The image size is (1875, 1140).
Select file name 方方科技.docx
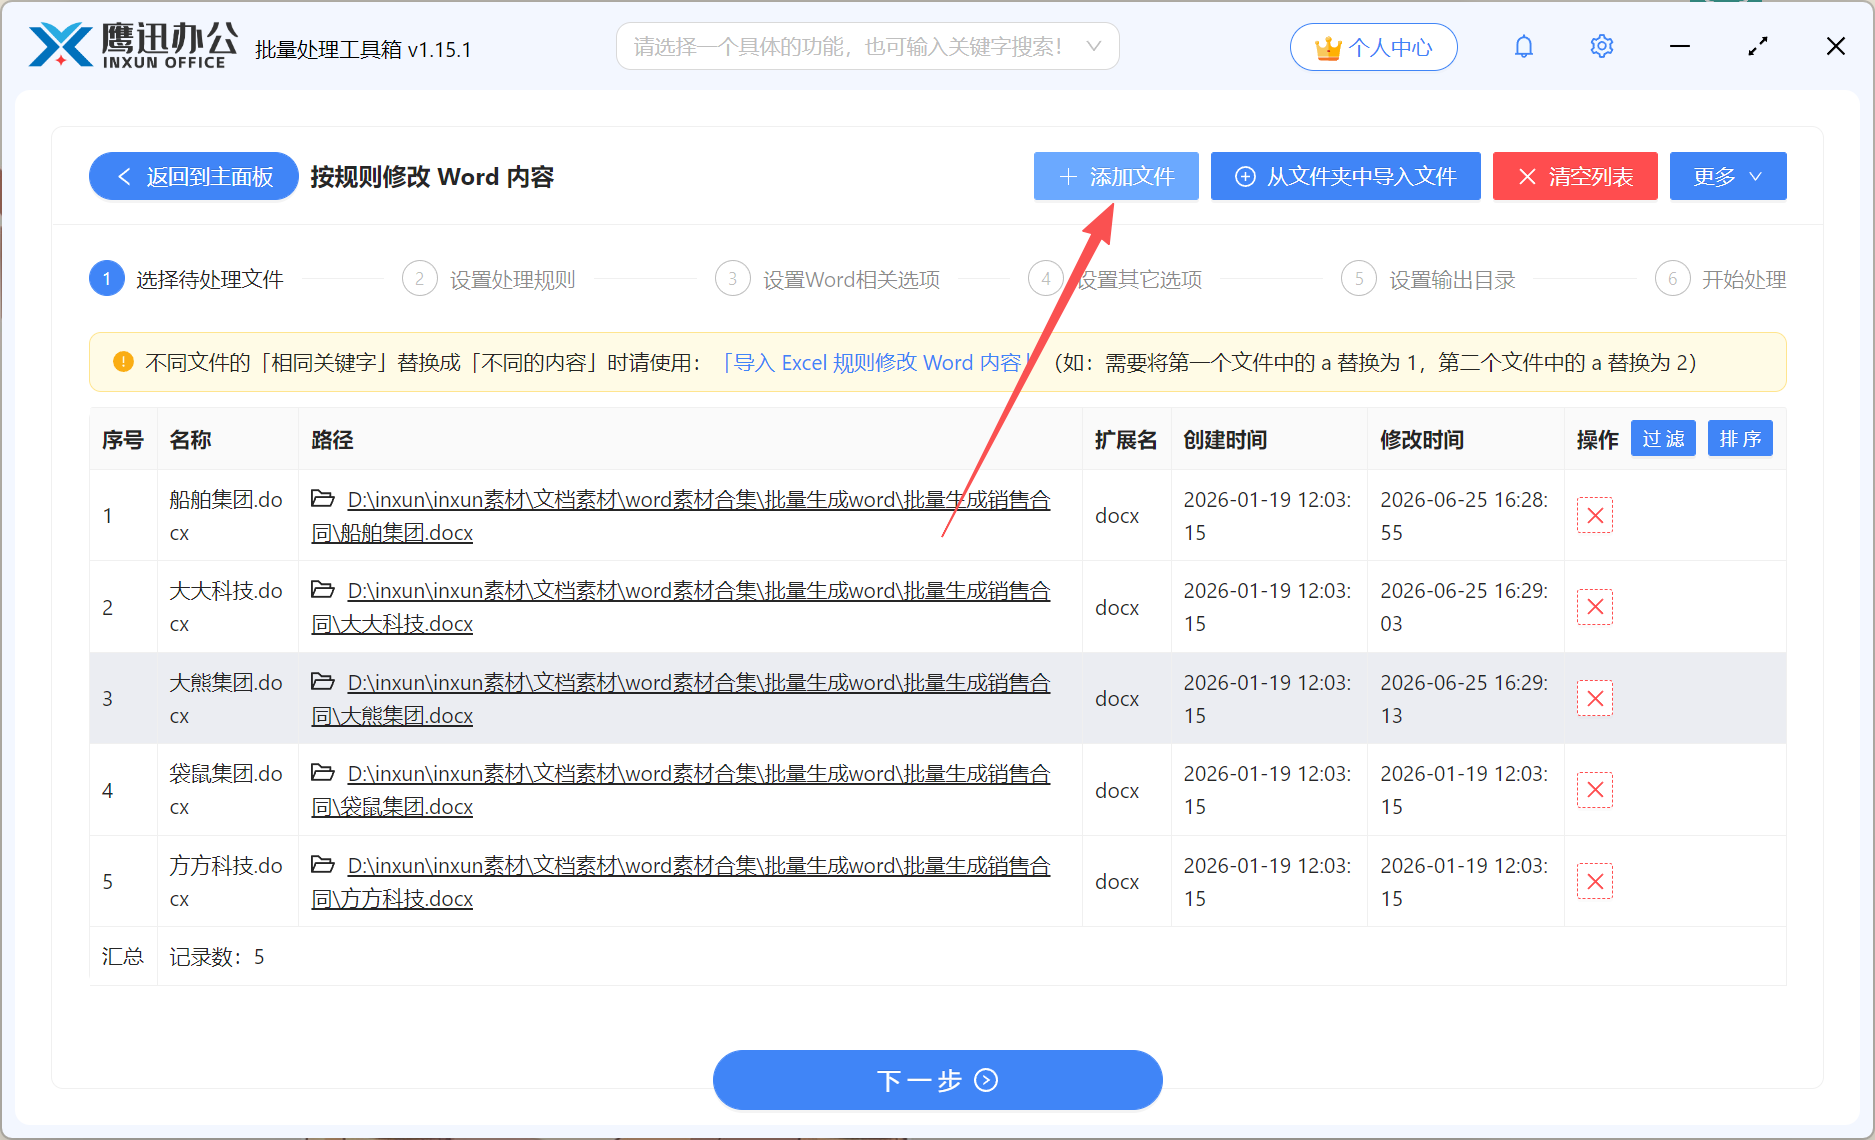click(226, 882)
